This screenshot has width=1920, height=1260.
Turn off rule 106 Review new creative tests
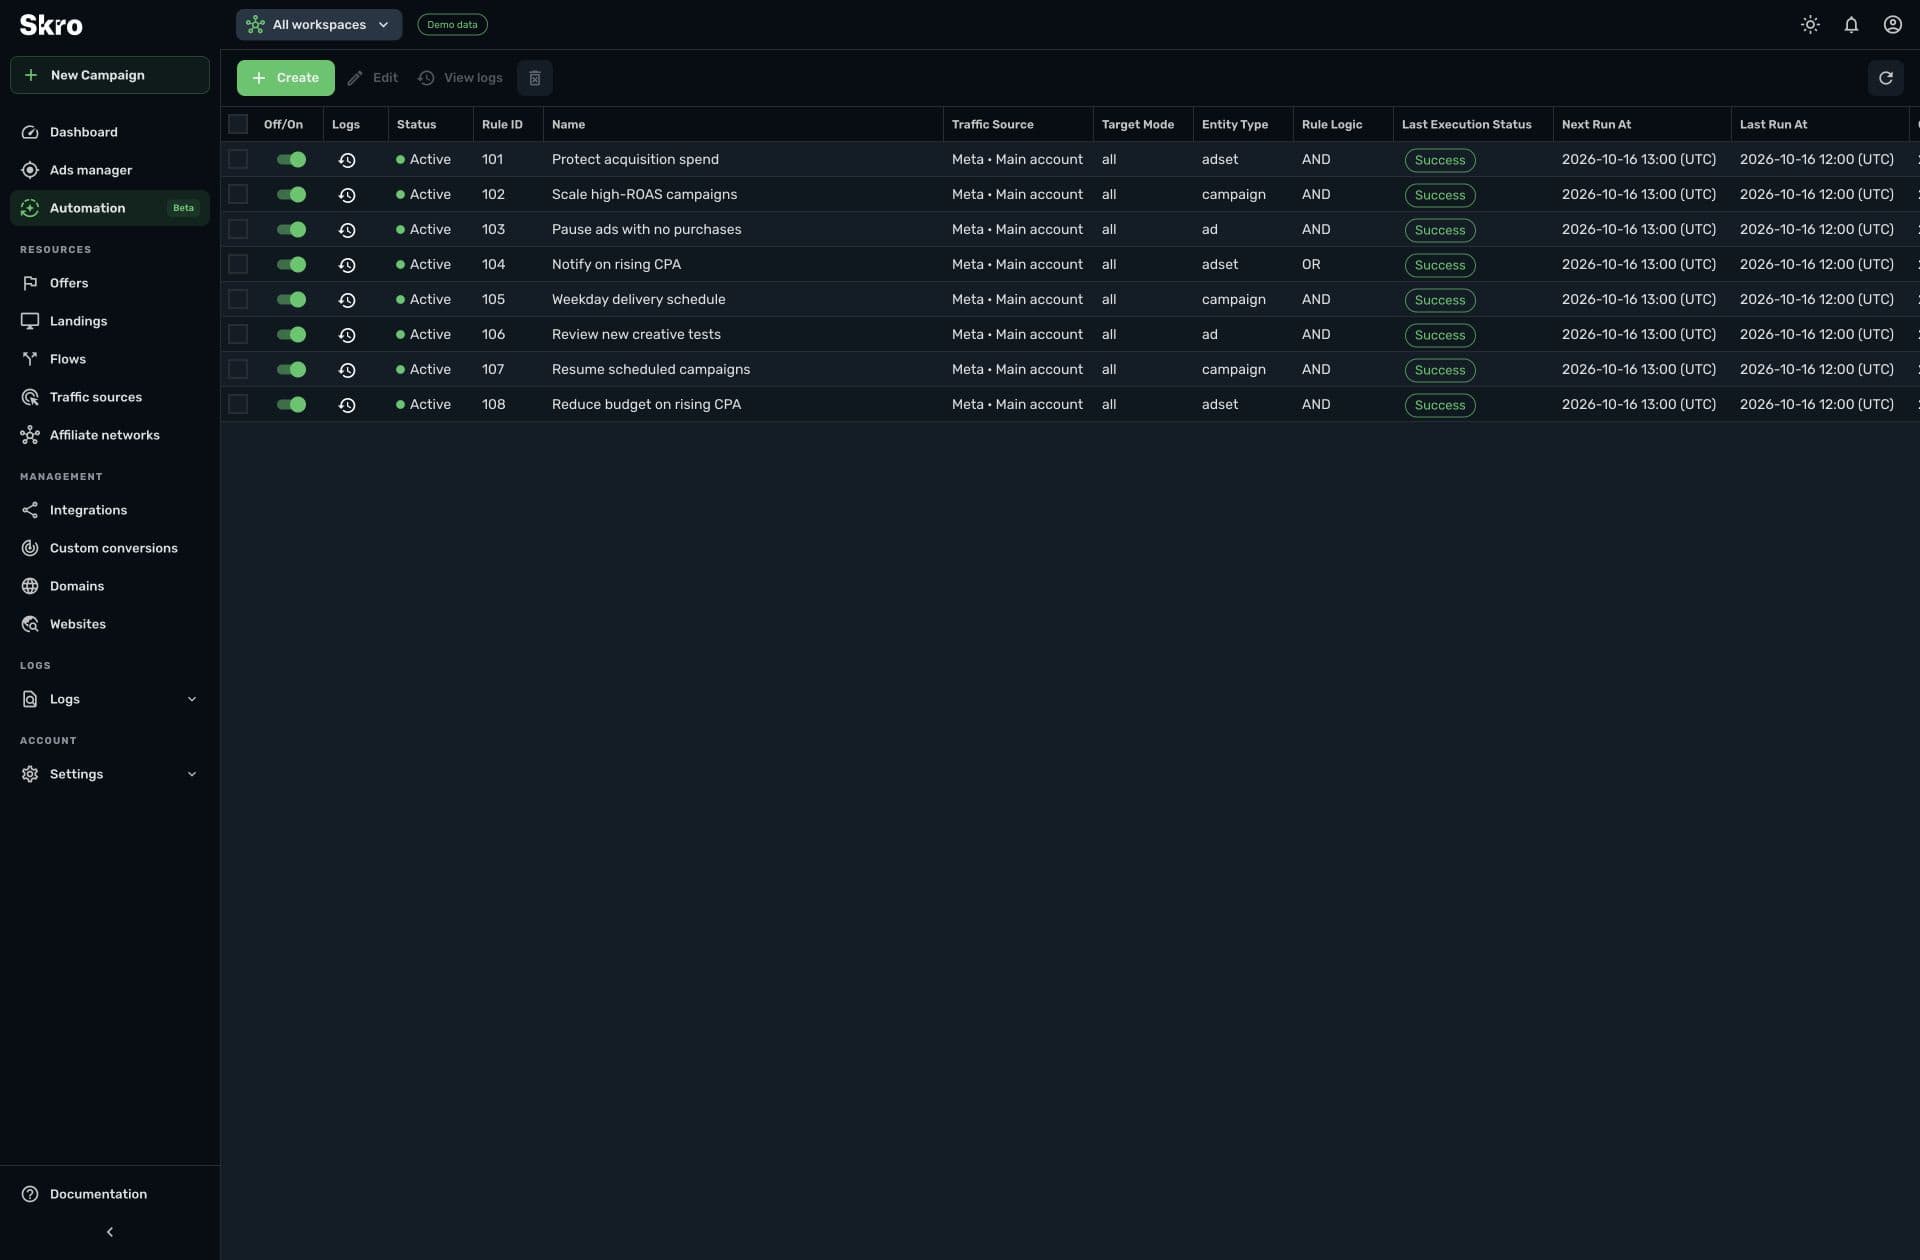(291, 334)
